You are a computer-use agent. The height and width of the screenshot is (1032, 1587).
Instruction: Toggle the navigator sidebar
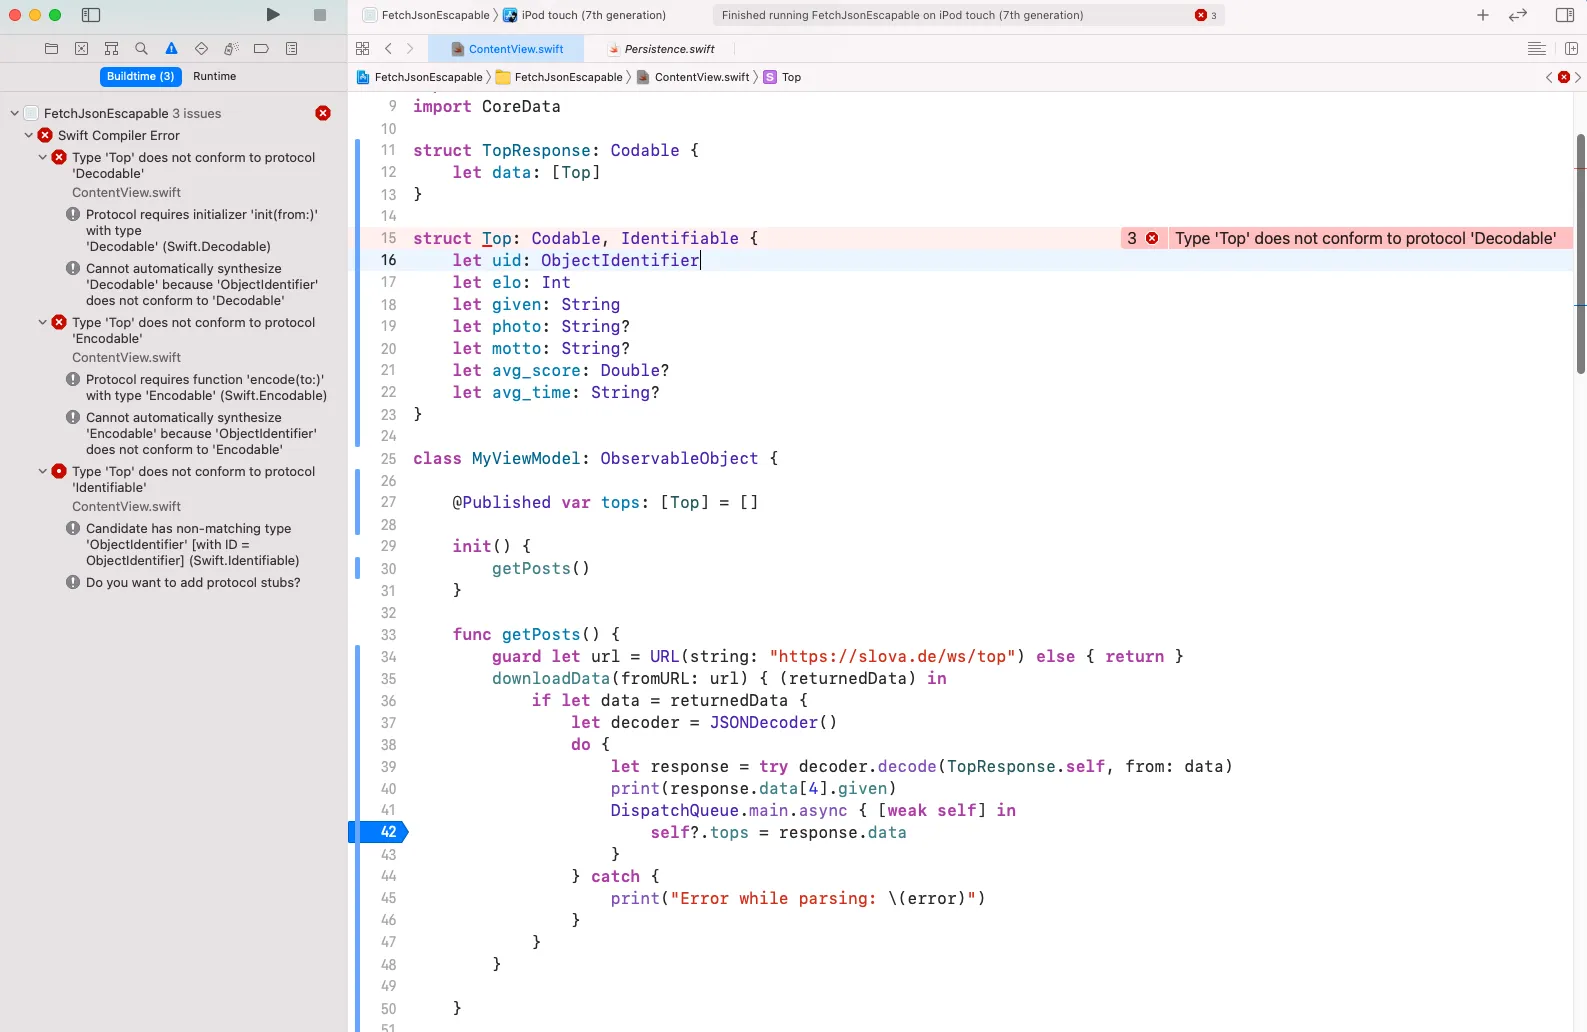click(91, 15)
